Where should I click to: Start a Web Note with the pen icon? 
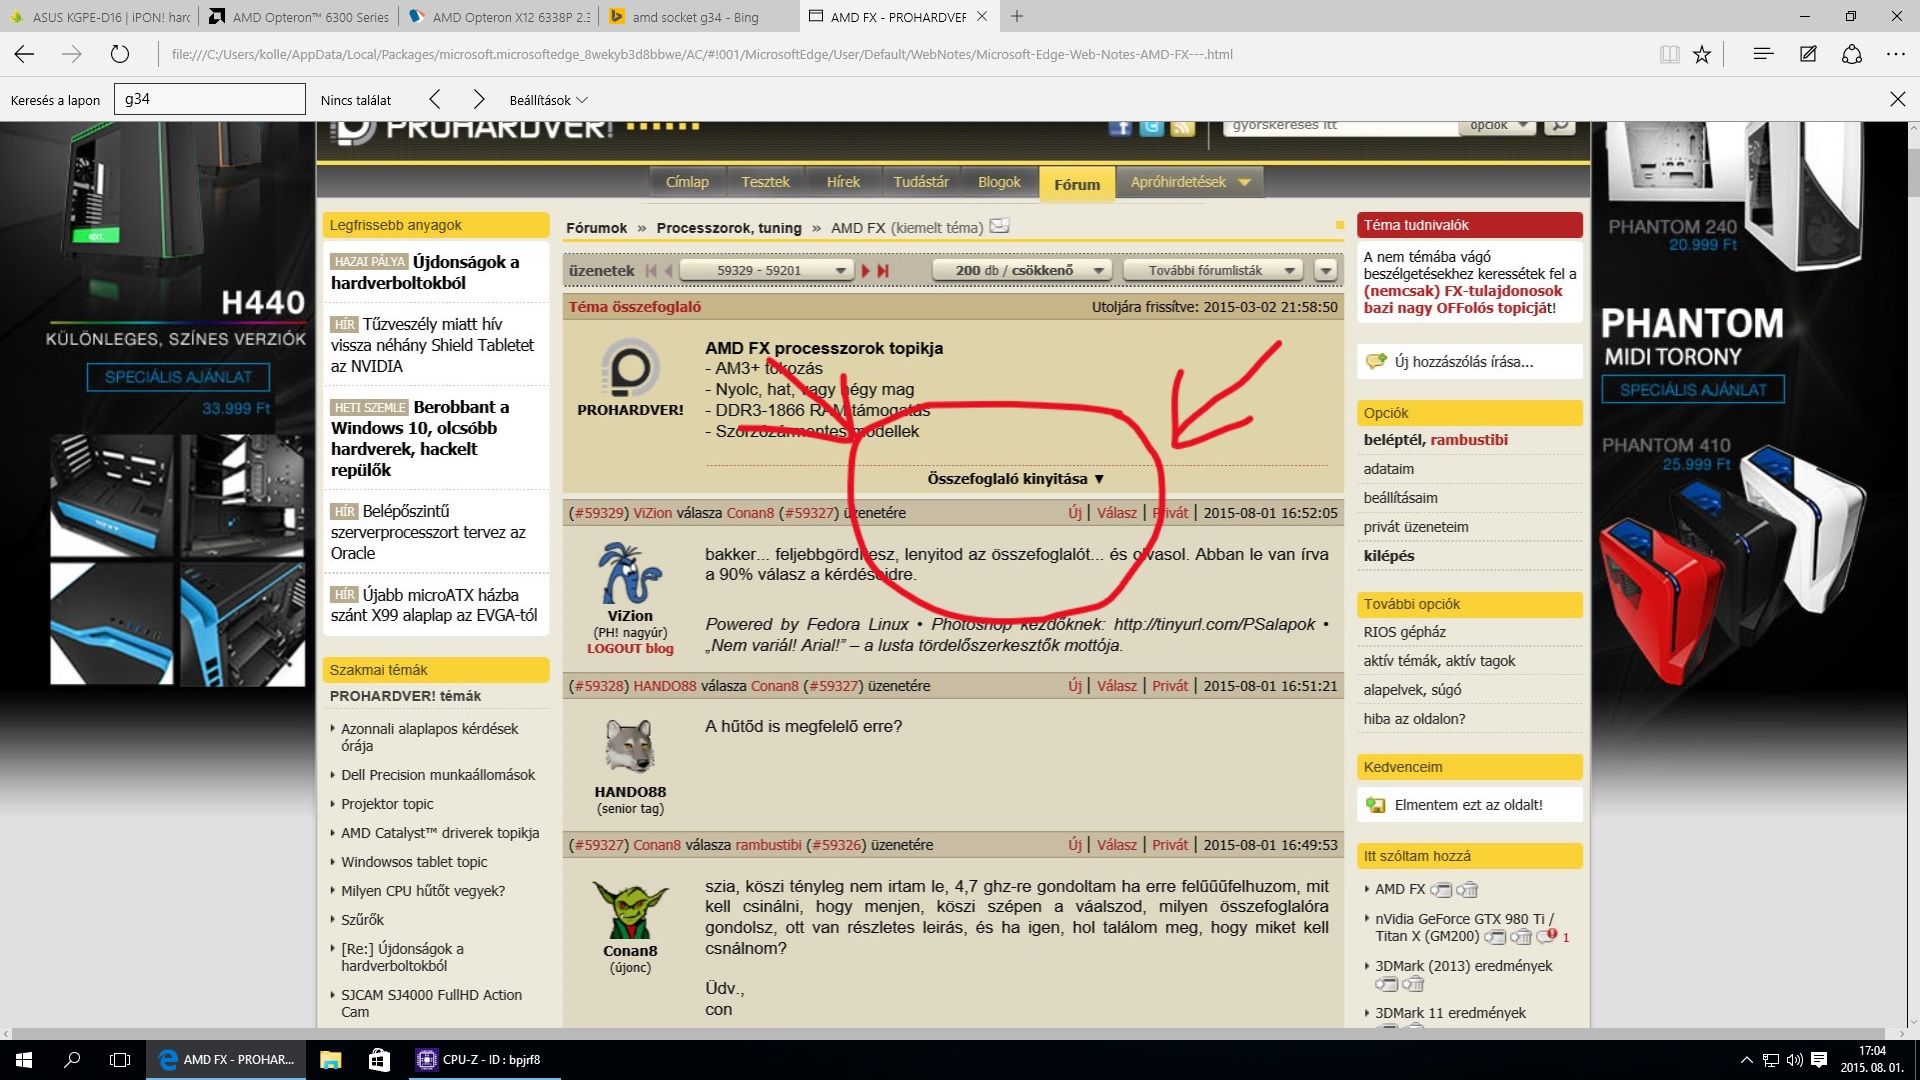[x=1808, y=54]
